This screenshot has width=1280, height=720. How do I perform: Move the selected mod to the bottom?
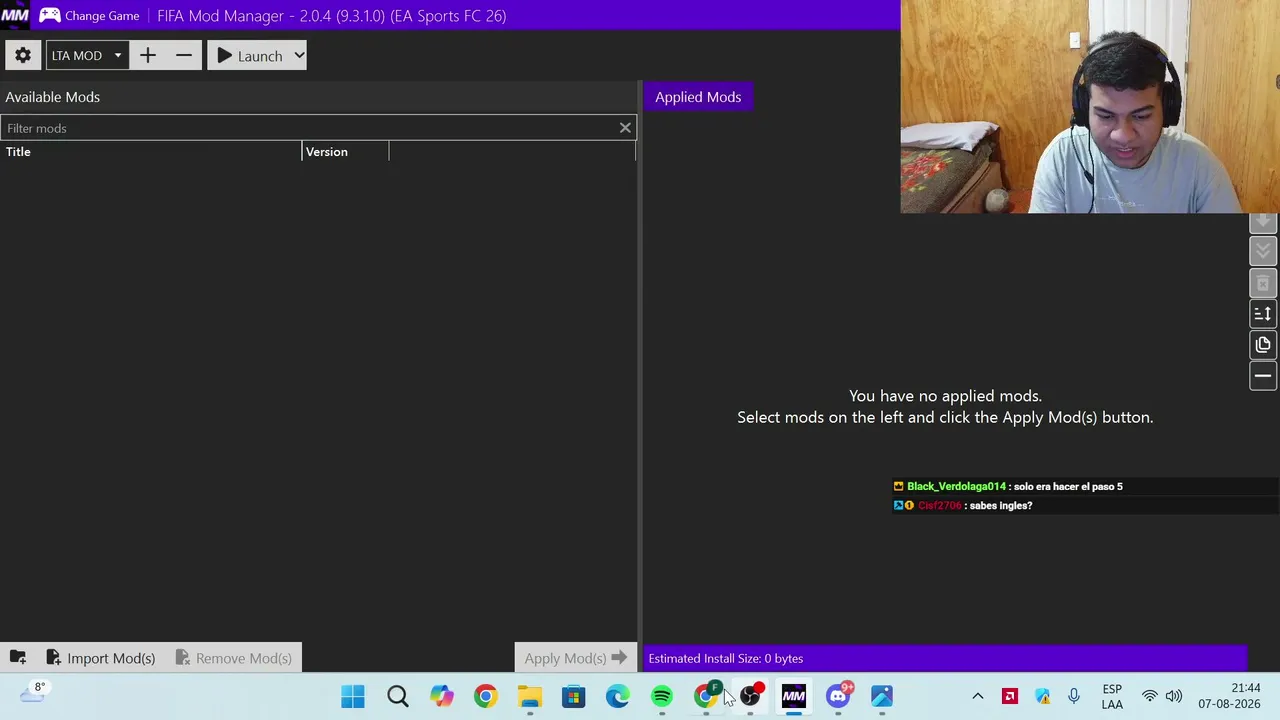1263,251
